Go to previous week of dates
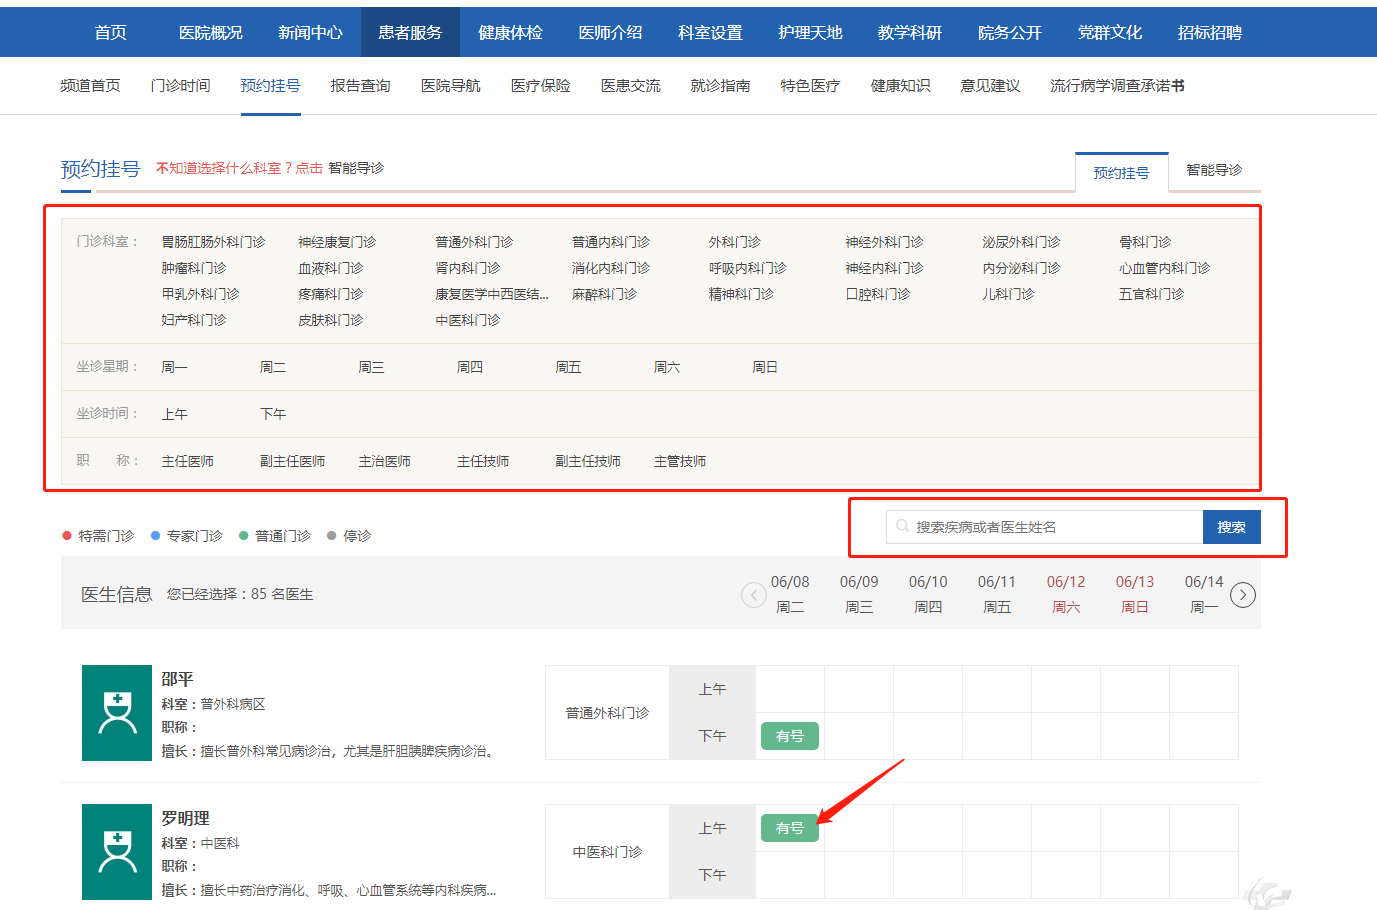 [753, 595]
